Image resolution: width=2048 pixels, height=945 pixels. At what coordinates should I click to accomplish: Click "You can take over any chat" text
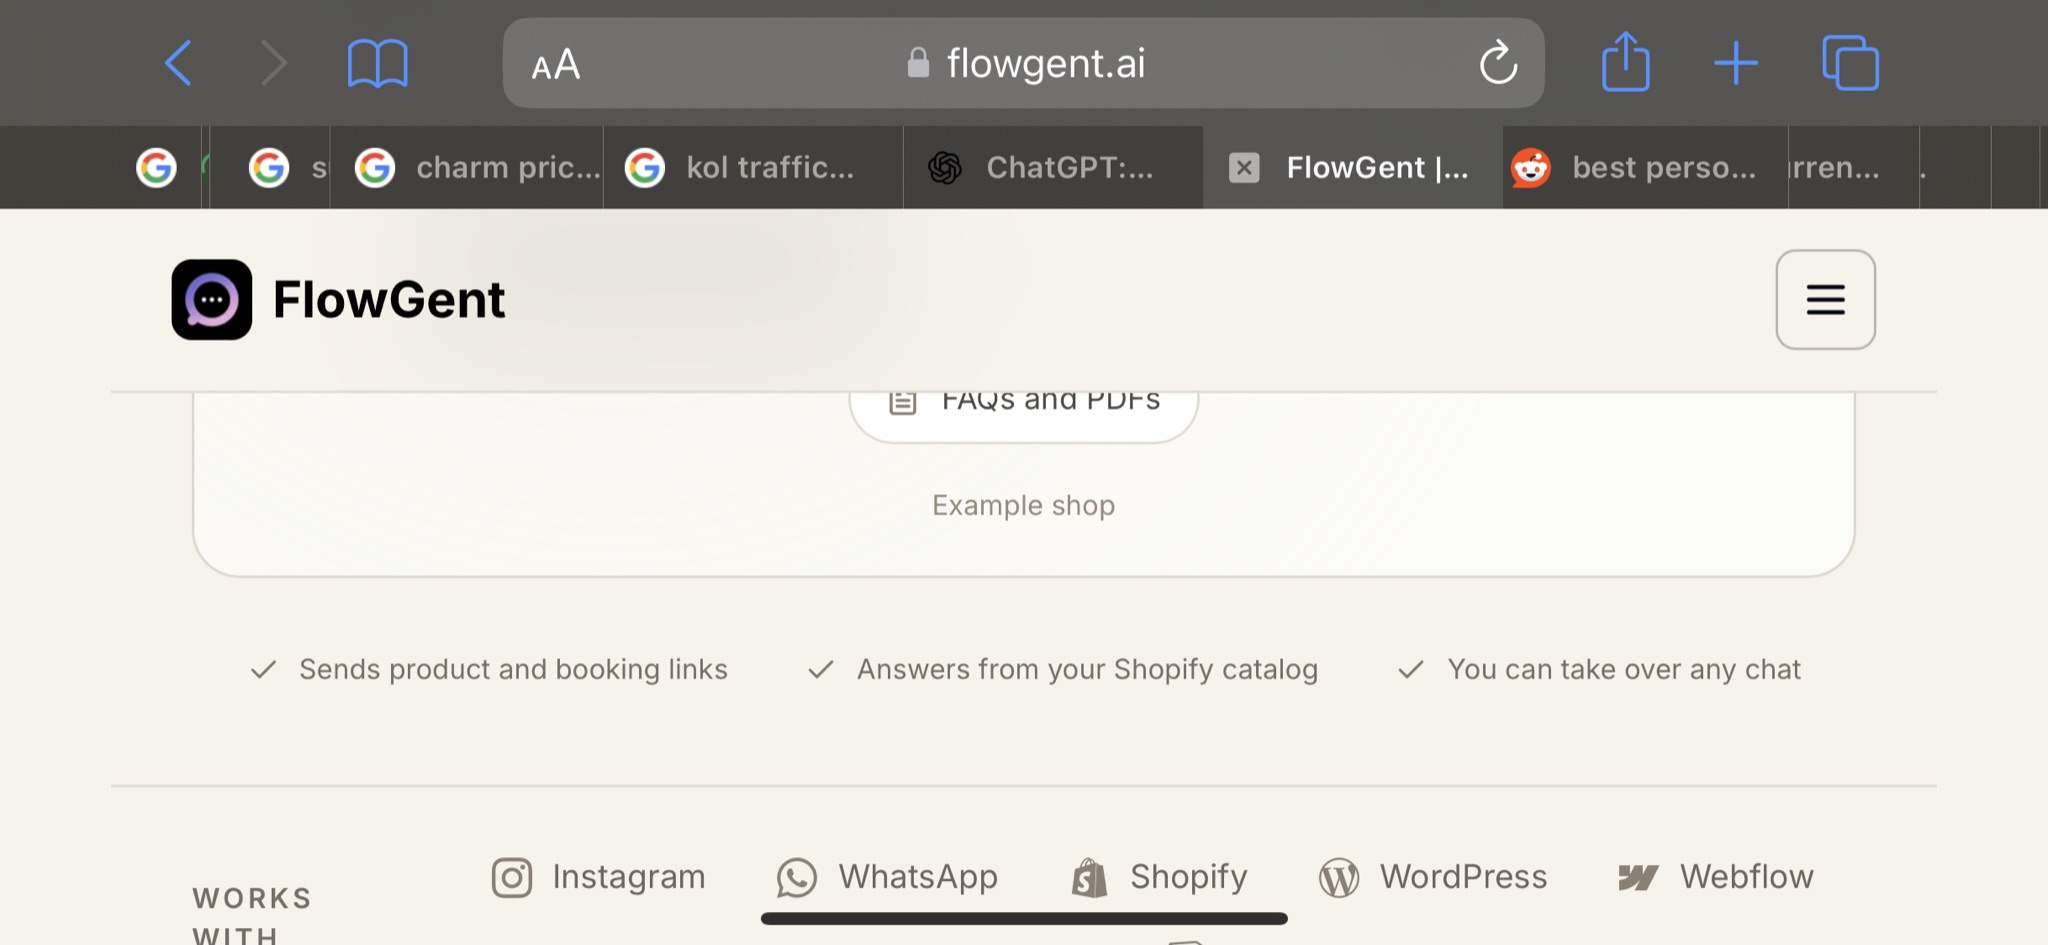(1624, 669)
